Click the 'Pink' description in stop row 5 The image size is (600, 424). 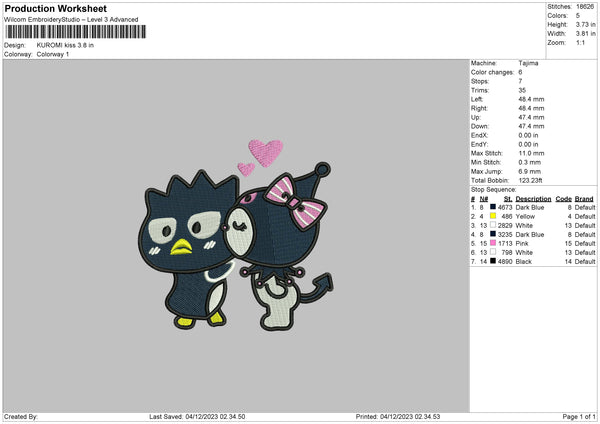pos(522,243)
